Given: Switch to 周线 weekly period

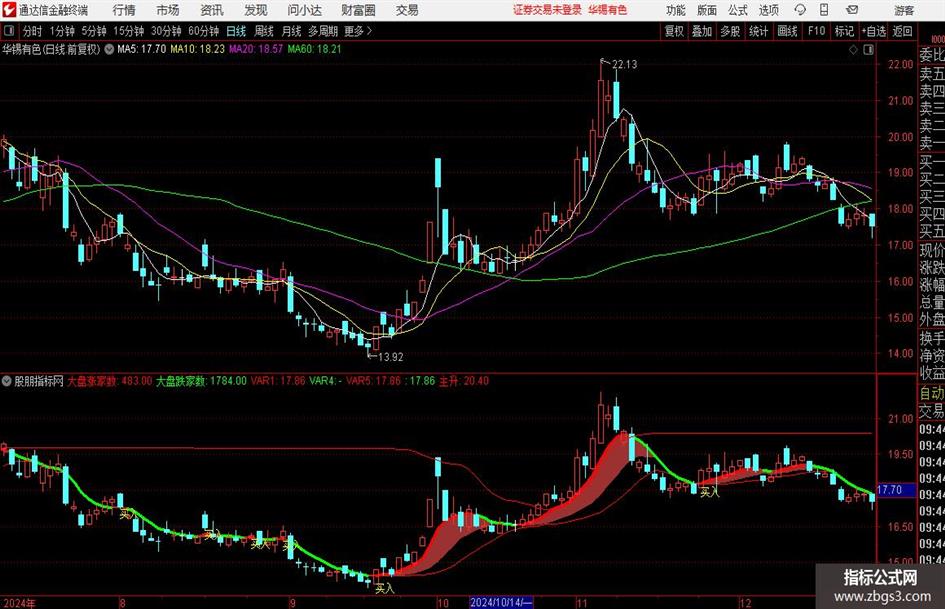Looking at the screenshot, I should 263,31.
